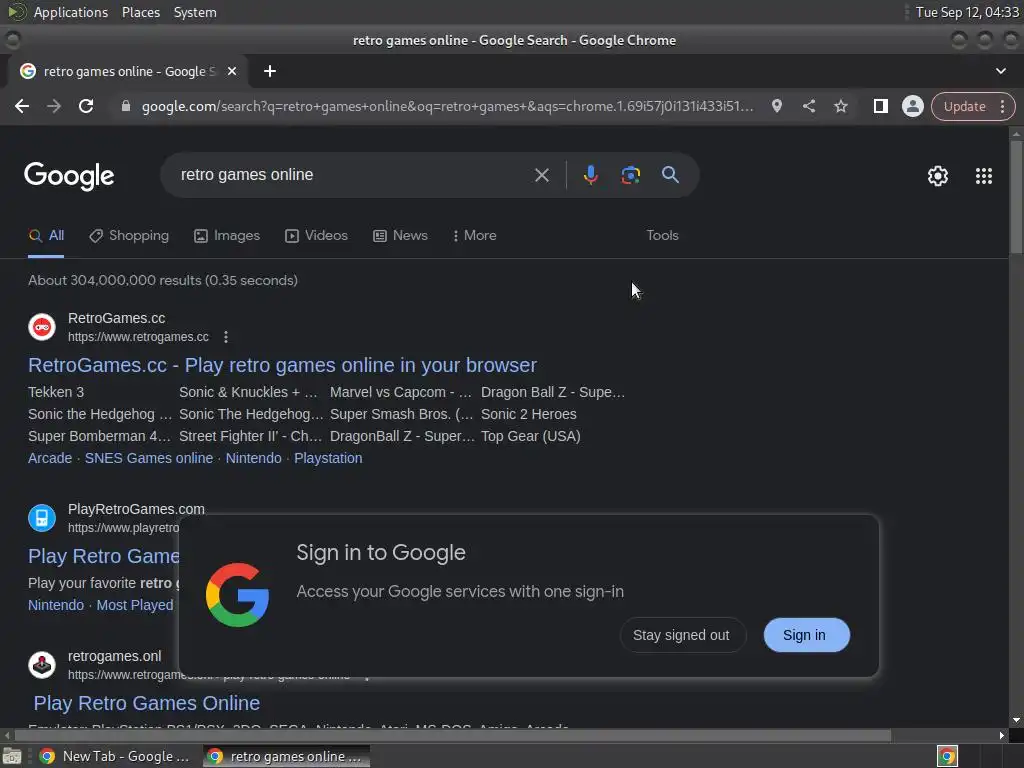Switch to the Shopping tab

(129, 236)
